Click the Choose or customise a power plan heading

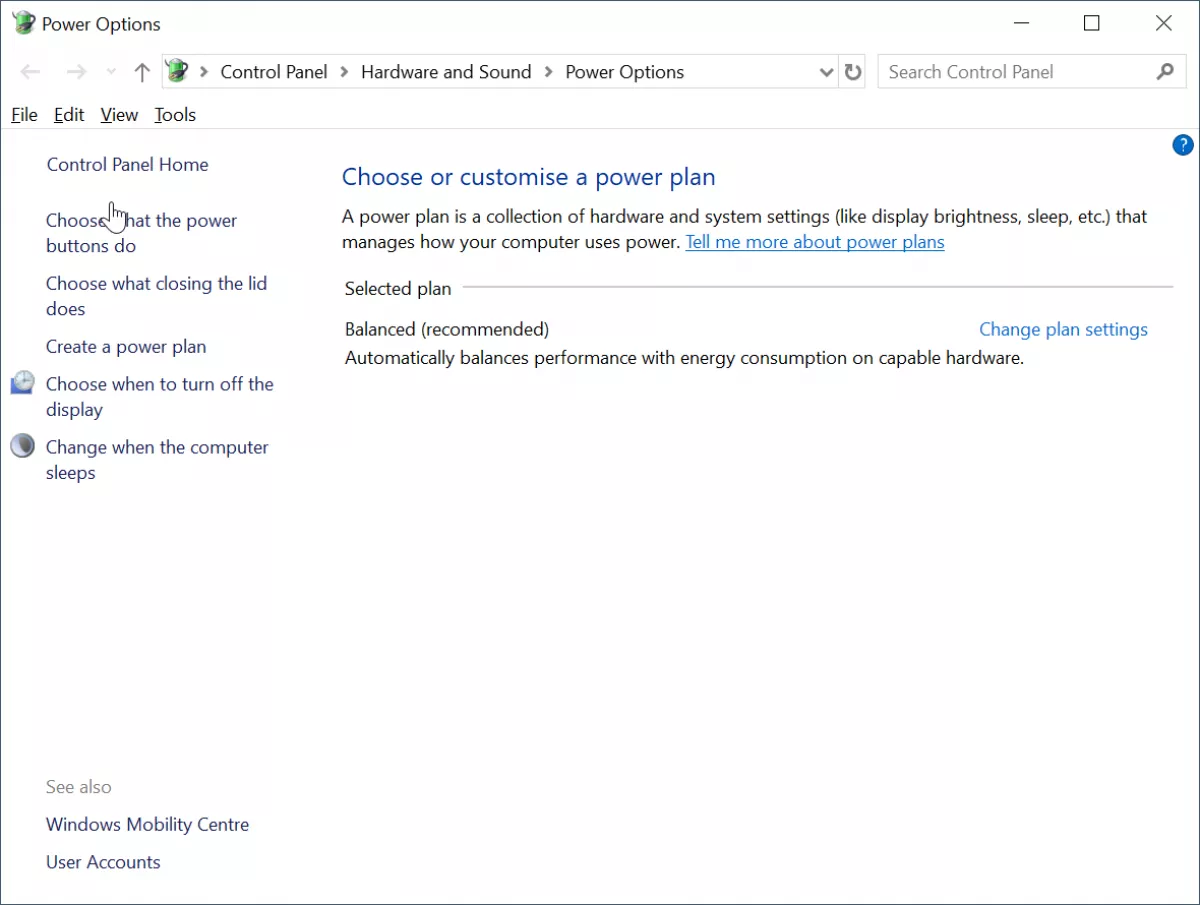coord(529,177)
